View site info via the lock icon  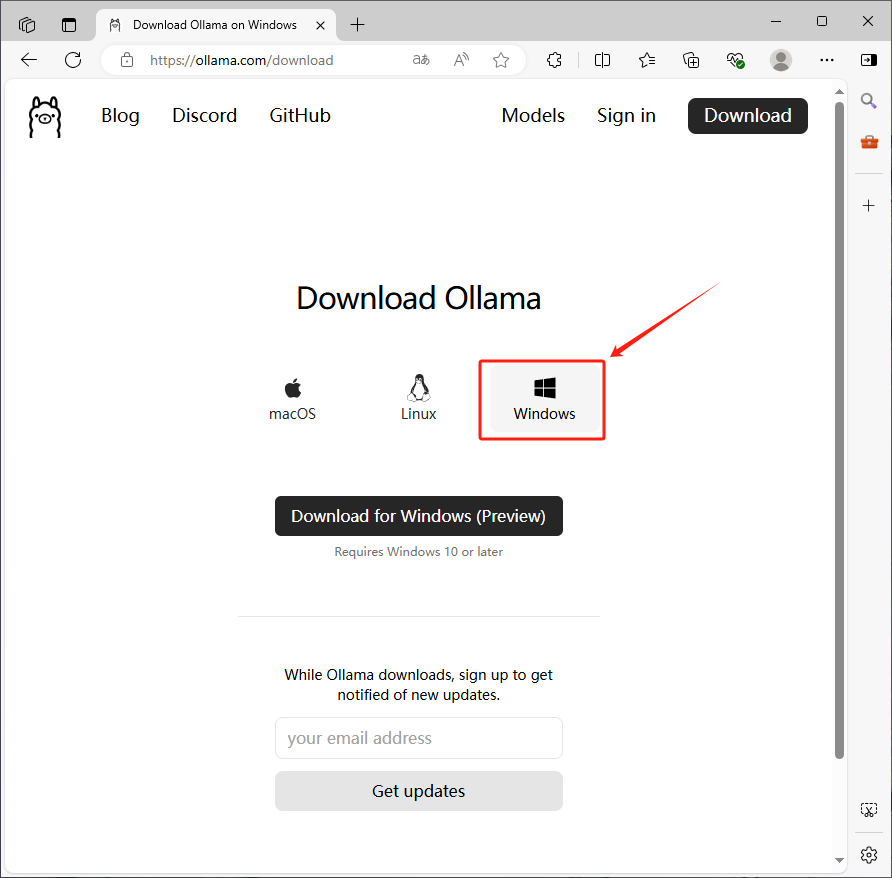[127, 60]
